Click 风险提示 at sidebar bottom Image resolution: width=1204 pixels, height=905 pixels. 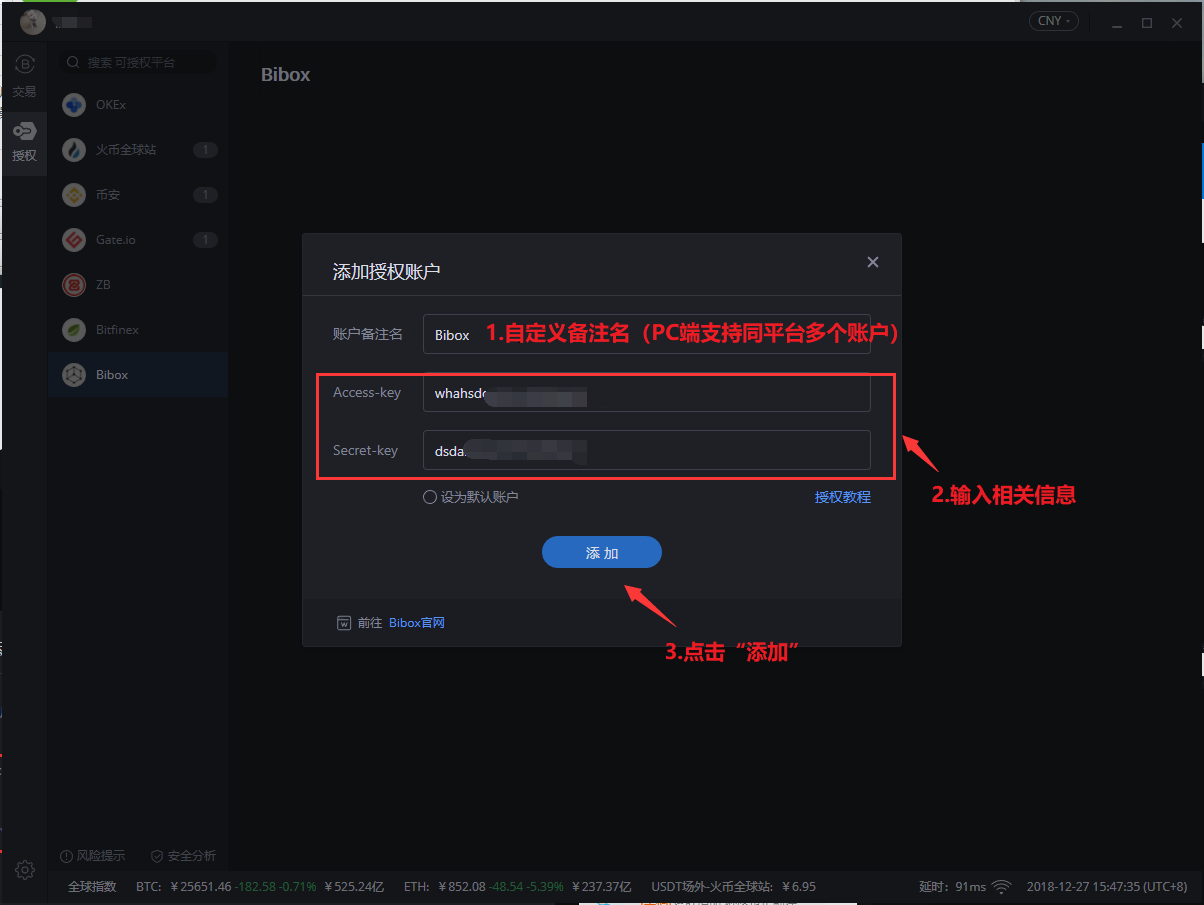93,856
